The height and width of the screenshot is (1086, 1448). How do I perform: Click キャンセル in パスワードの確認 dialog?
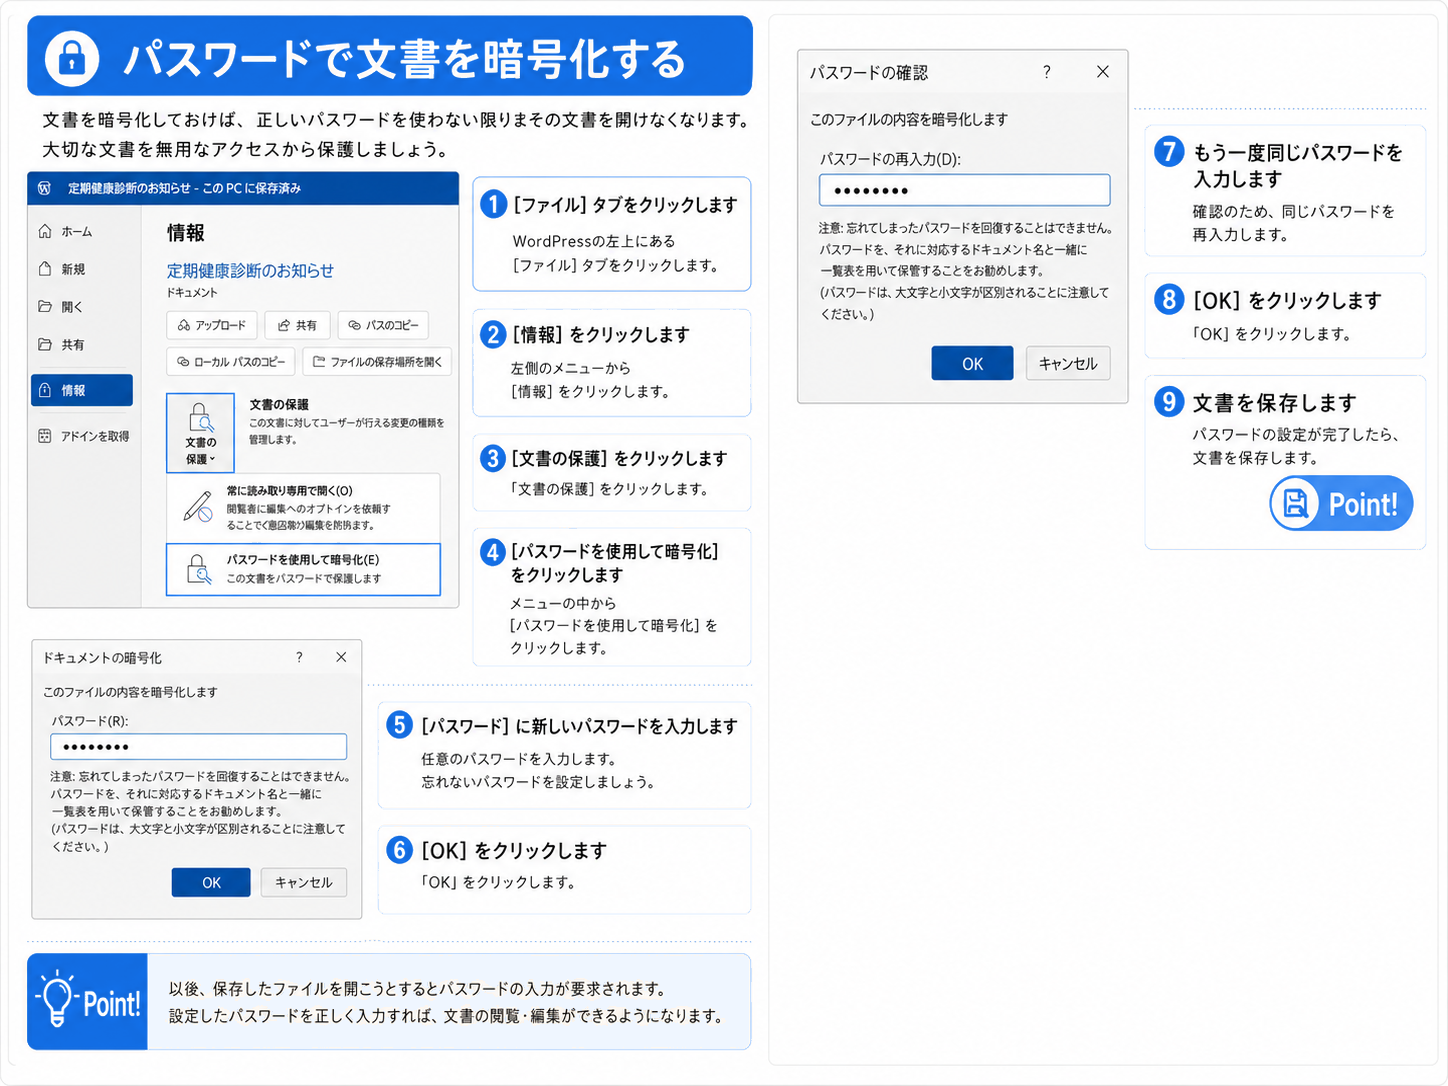[1068, 364]
